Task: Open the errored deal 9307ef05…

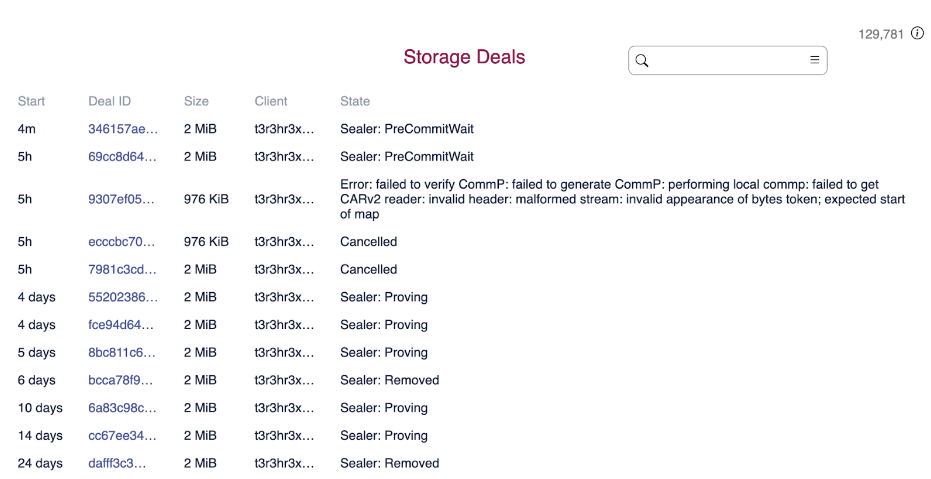Action: click(x=122, y=199)
